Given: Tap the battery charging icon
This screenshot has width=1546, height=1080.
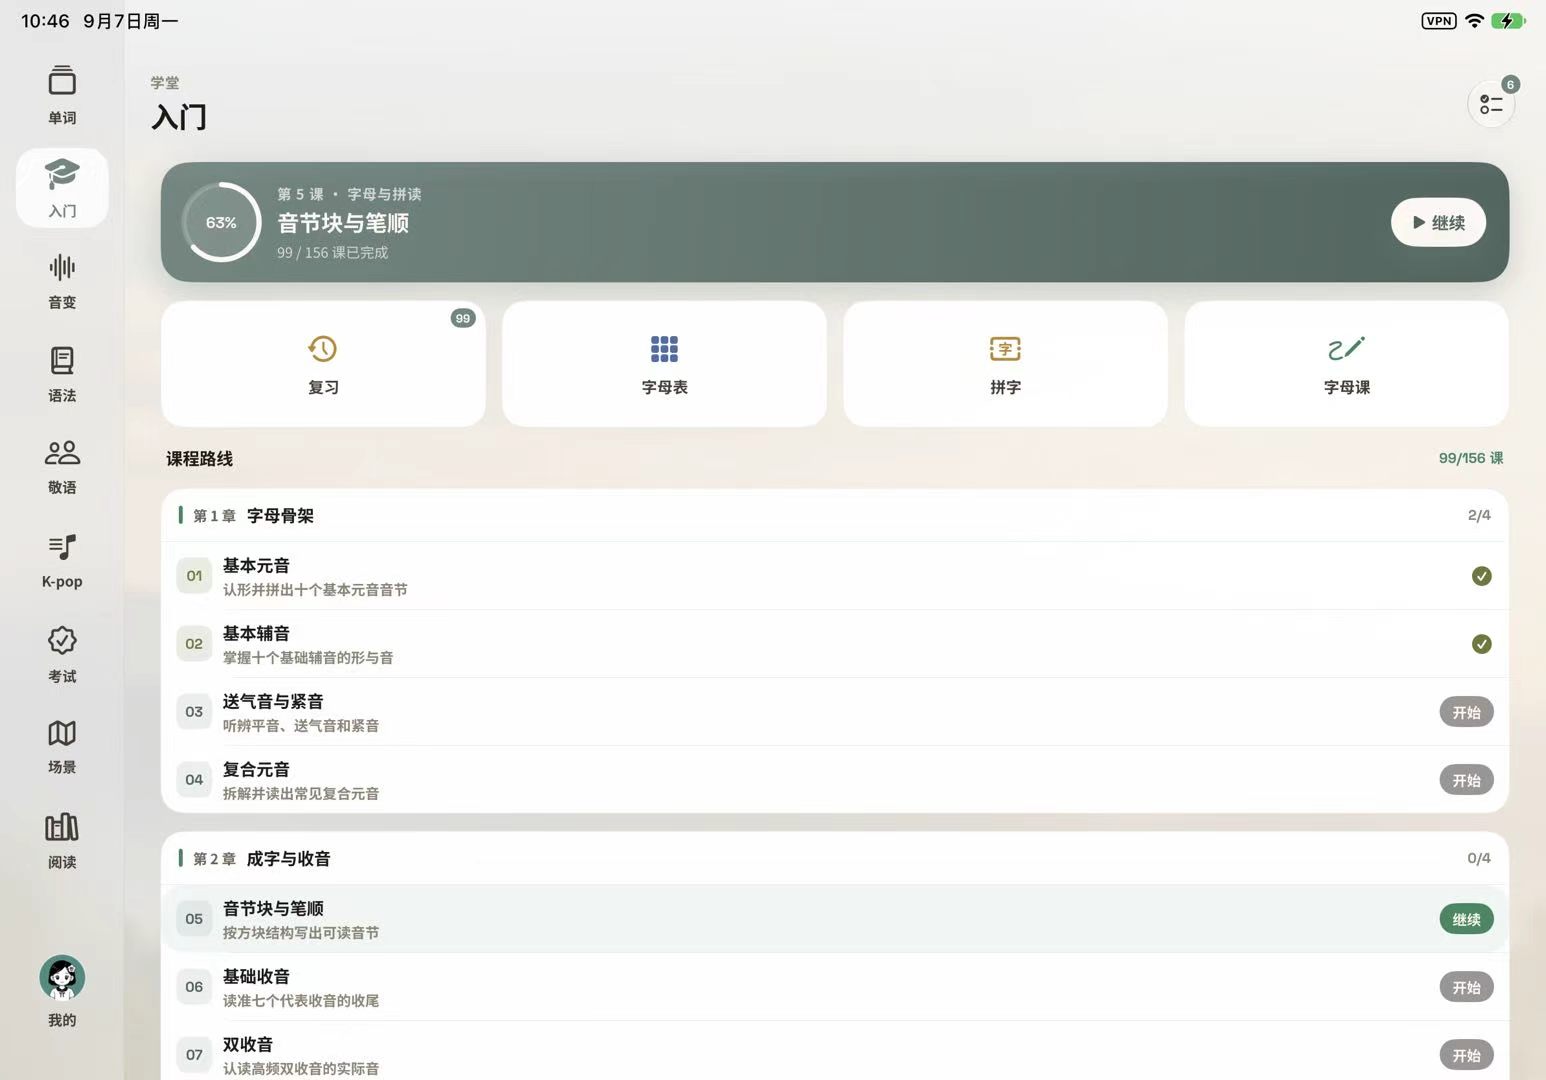Looking at the screenshot, I should (1508, 21).
